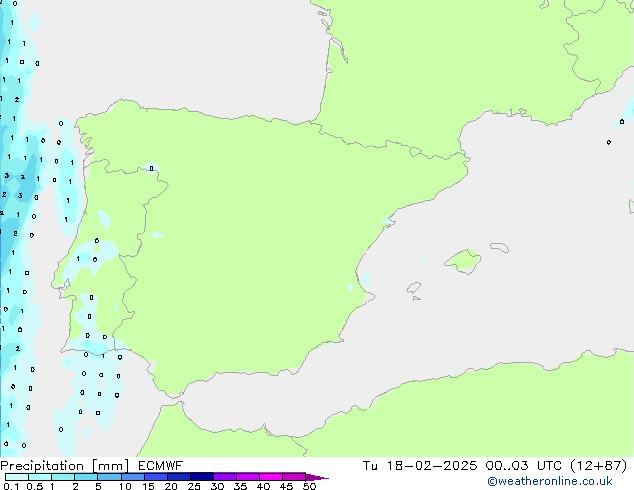Select the 1–2 mm legend swatch
Image resolution: width=634 pixels, height=490 pixels.
pos(63,477)
